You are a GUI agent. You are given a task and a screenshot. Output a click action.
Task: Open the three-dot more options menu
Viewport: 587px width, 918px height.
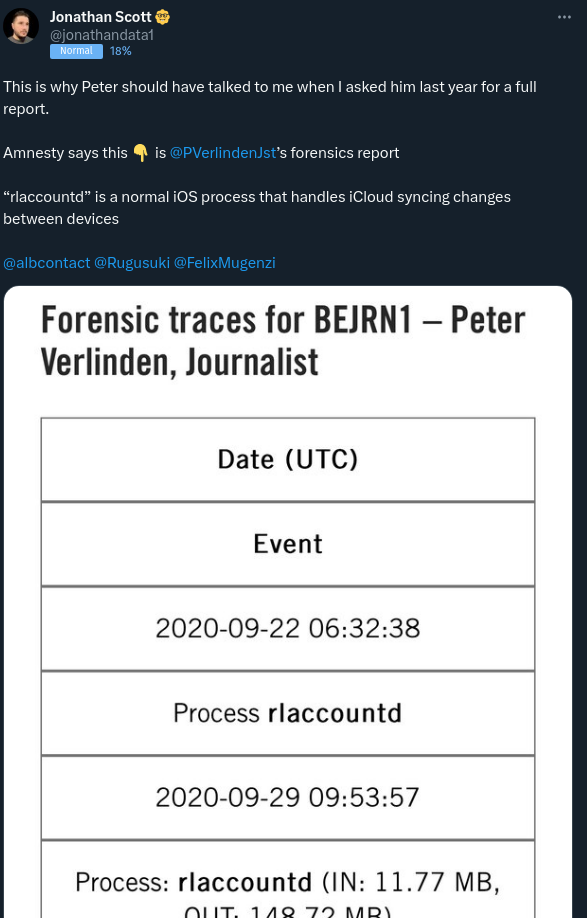pyautogui.click(x=564, y=17)
